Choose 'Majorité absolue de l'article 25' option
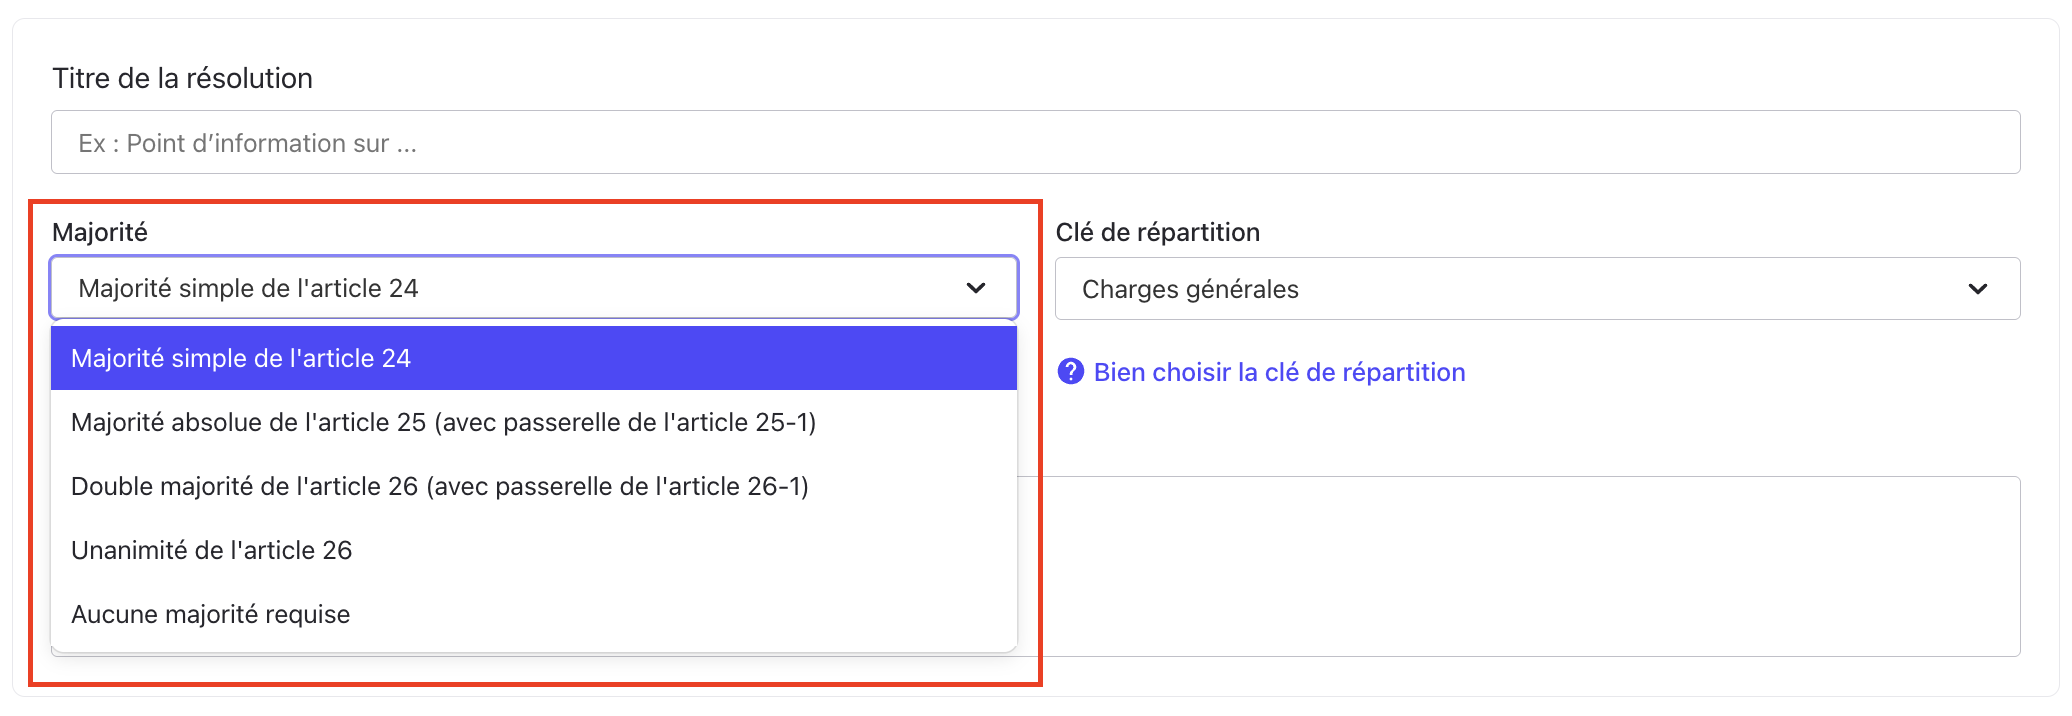This screenshot has width=2072, height=716. [250, 422]
